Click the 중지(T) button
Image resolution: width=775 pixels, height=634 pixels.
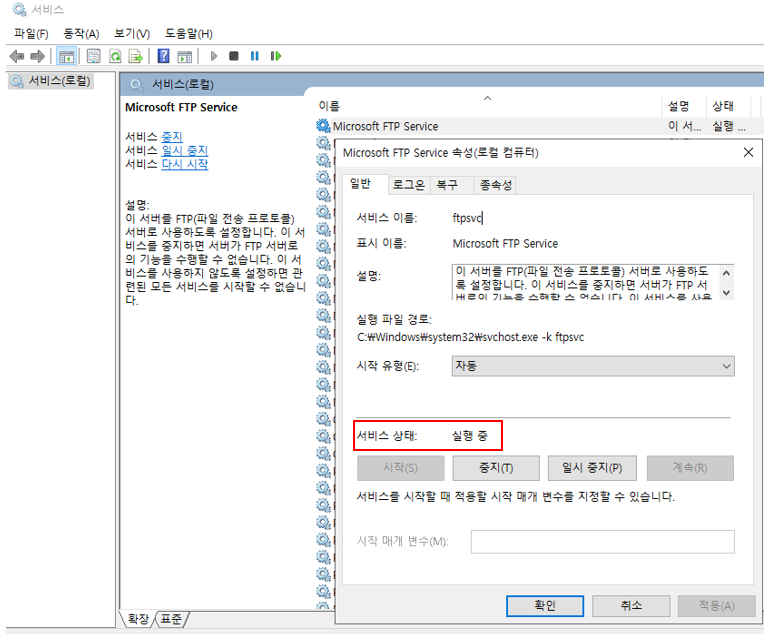496,468
